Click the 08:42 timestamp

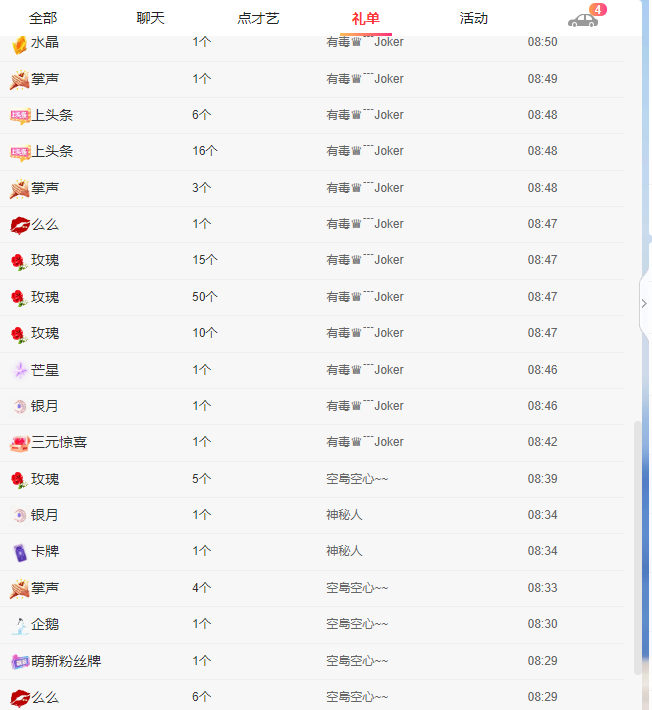tap(542, 442)
